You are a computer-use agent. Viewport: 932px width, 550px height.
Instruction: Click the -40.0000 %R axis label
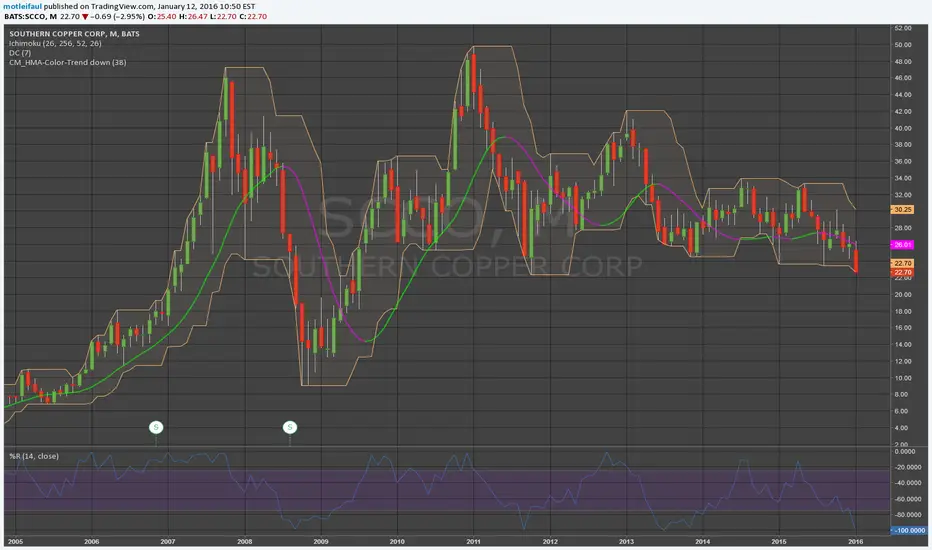tap(910, 483)
